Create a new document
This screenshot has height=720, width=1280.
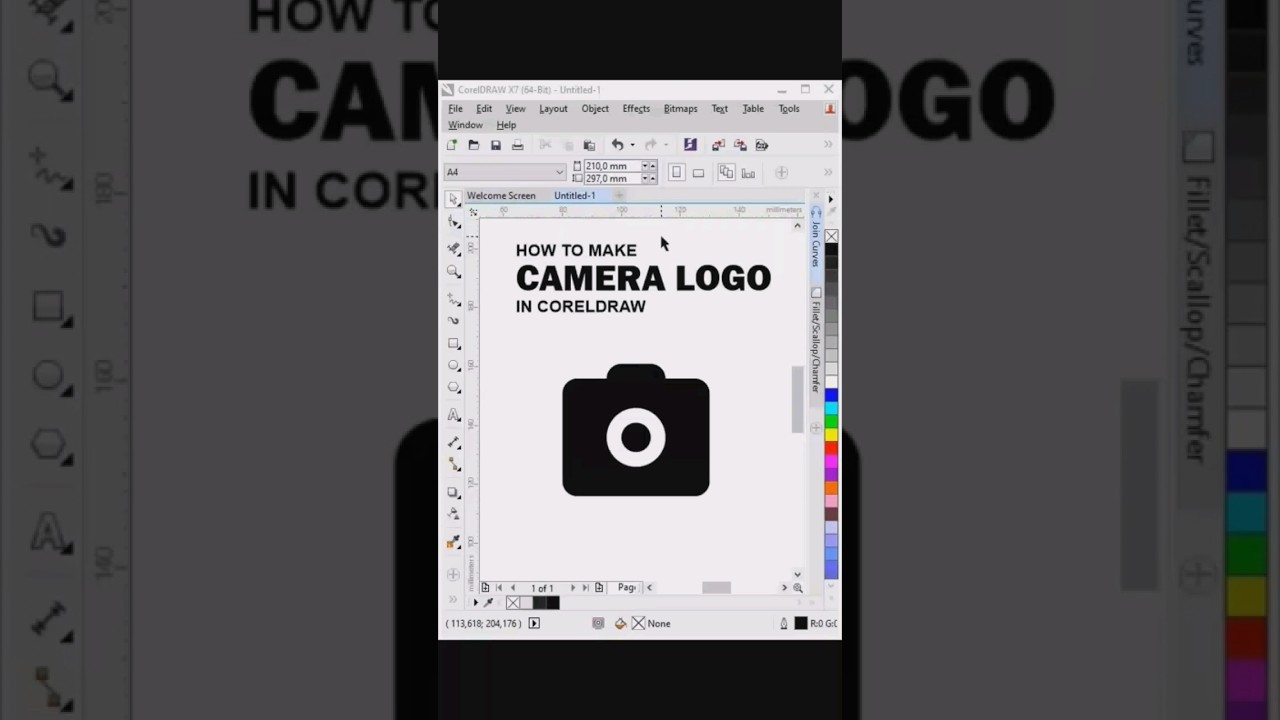tap(452, 145)
